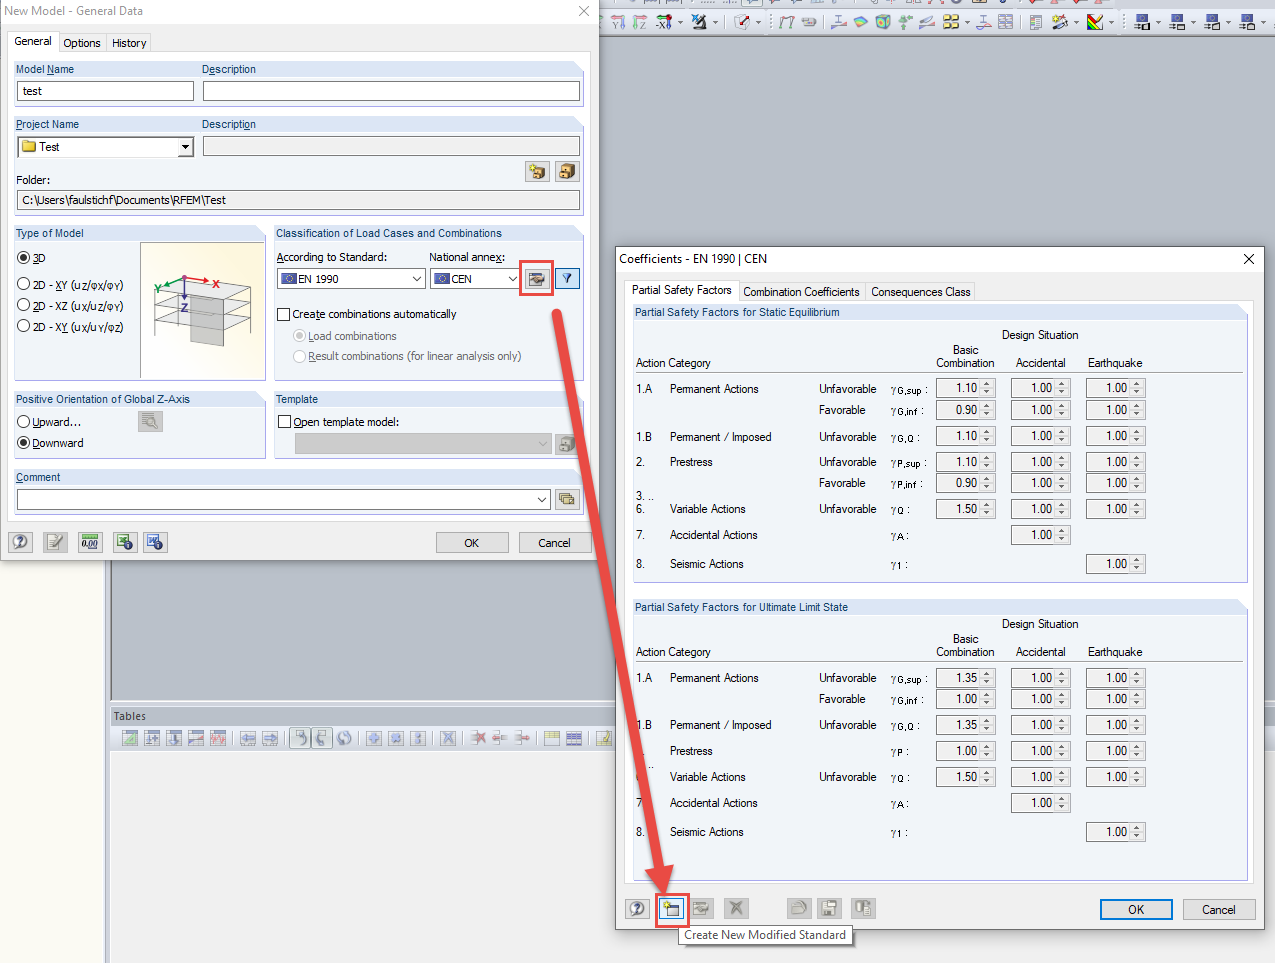Viewport: 1275px width, 963px height.
Task: Click the rainbow color scale icon in main toolbar
Action: 1095,22
